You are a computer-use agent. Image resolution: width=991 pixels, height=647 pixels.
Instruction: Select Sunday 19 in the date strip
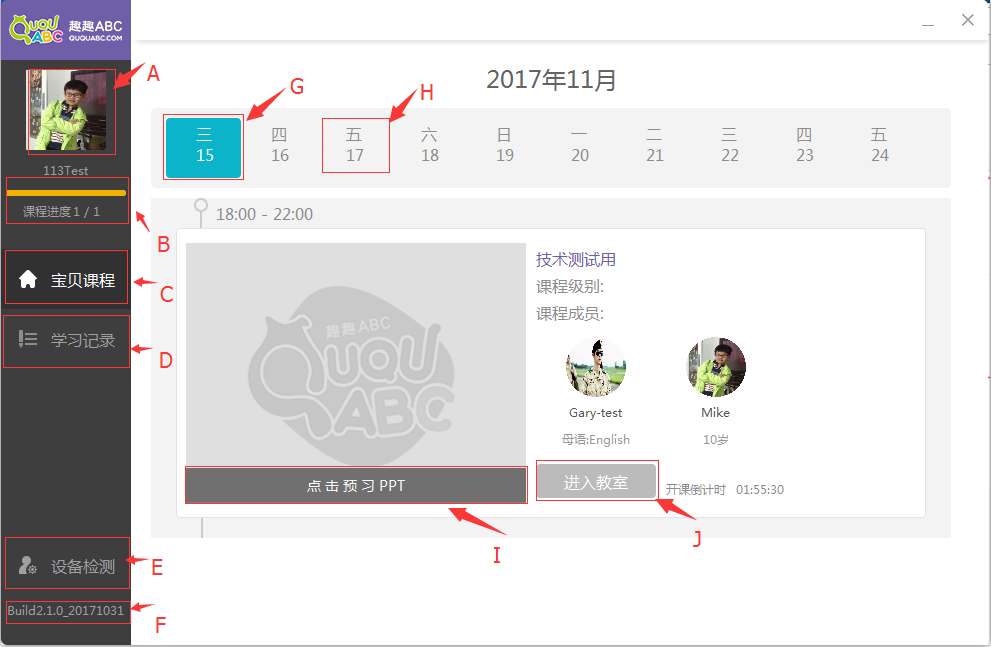(x=504, y=145)
